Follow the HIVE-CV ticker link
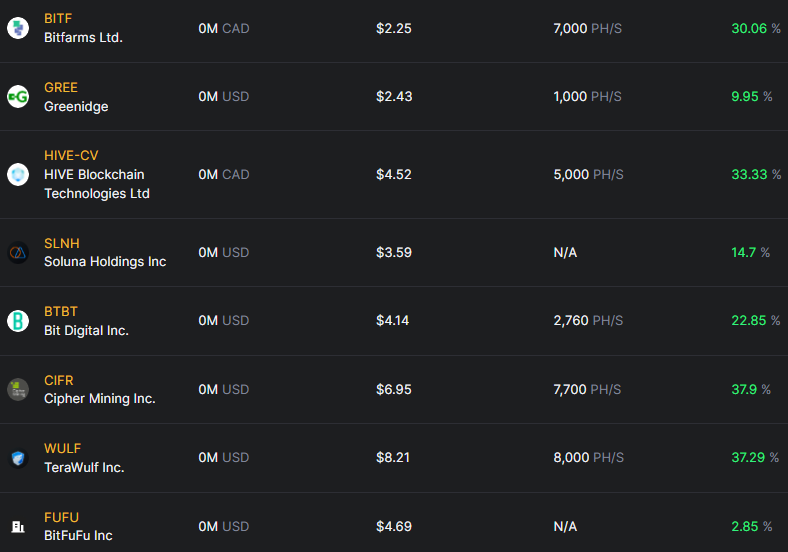This screenshot has width=788, height=552. pyautogui.click(x=71, y=155)
